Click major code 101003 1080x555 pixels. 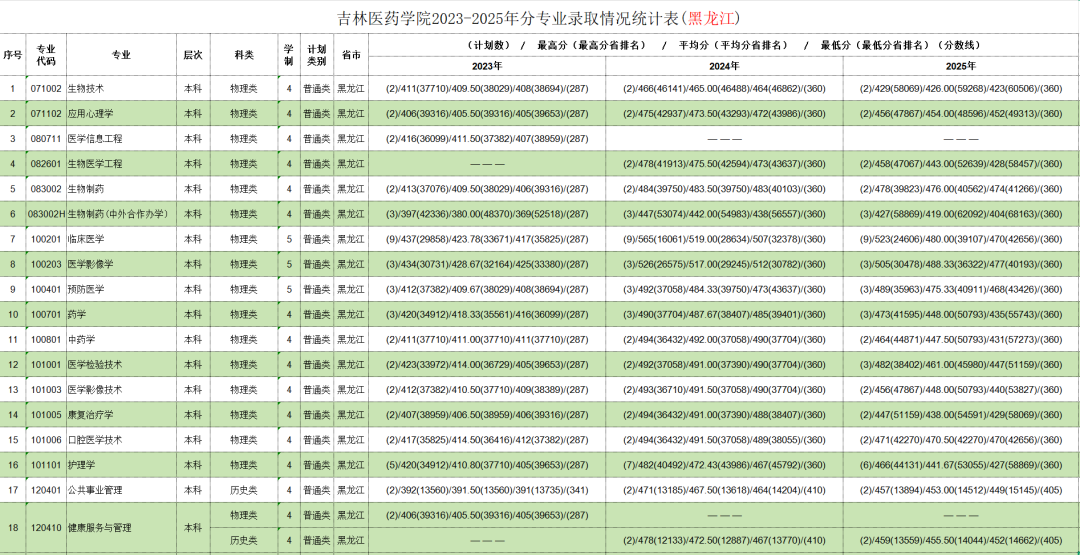(x=46, y=390)
